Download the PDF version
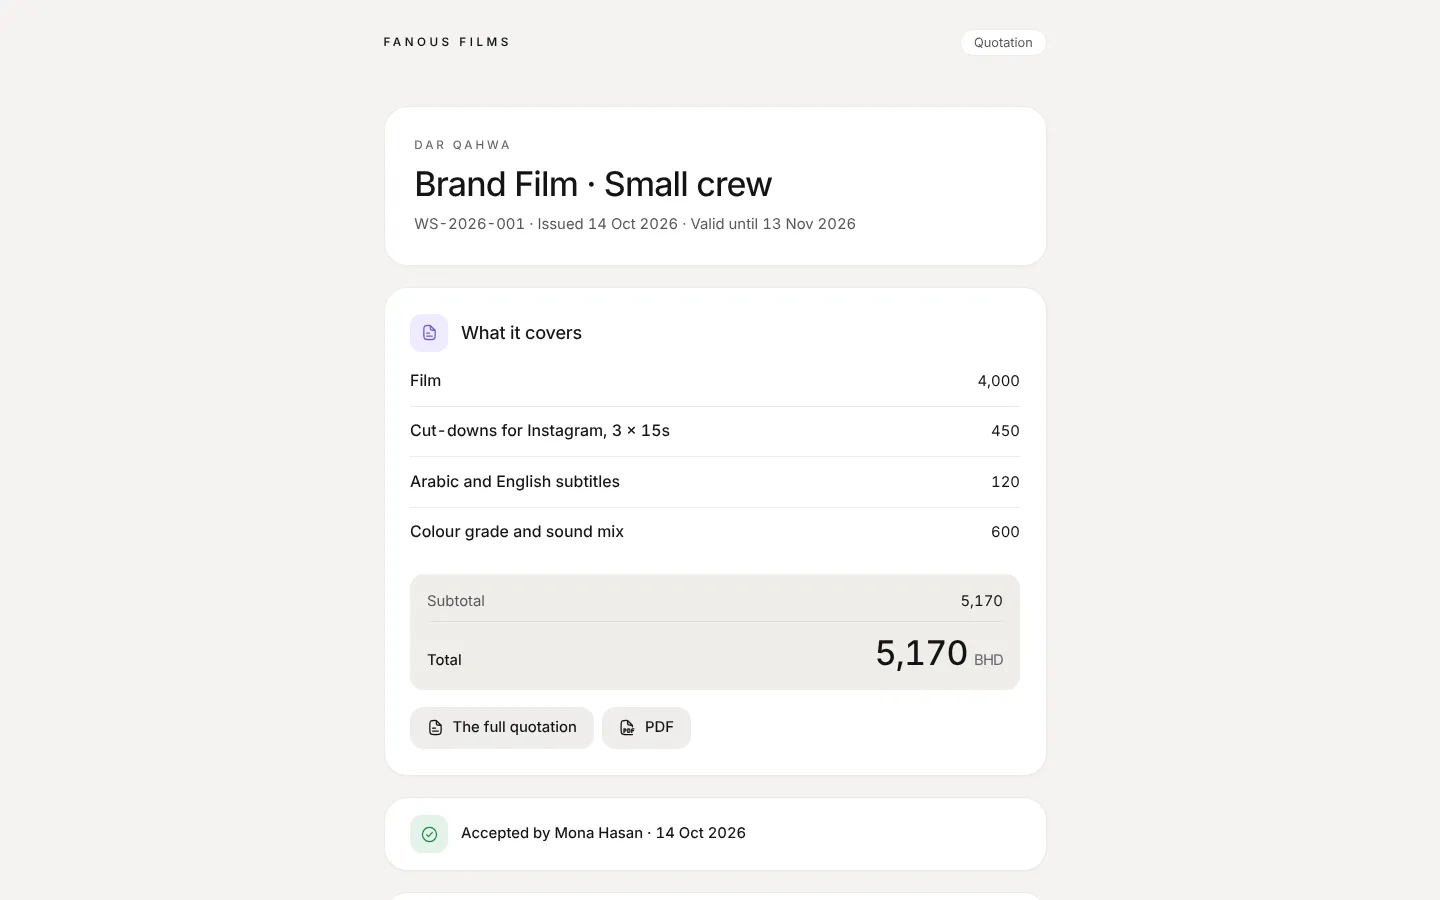The image size is (1440, 900). click(x=646, y=728)
